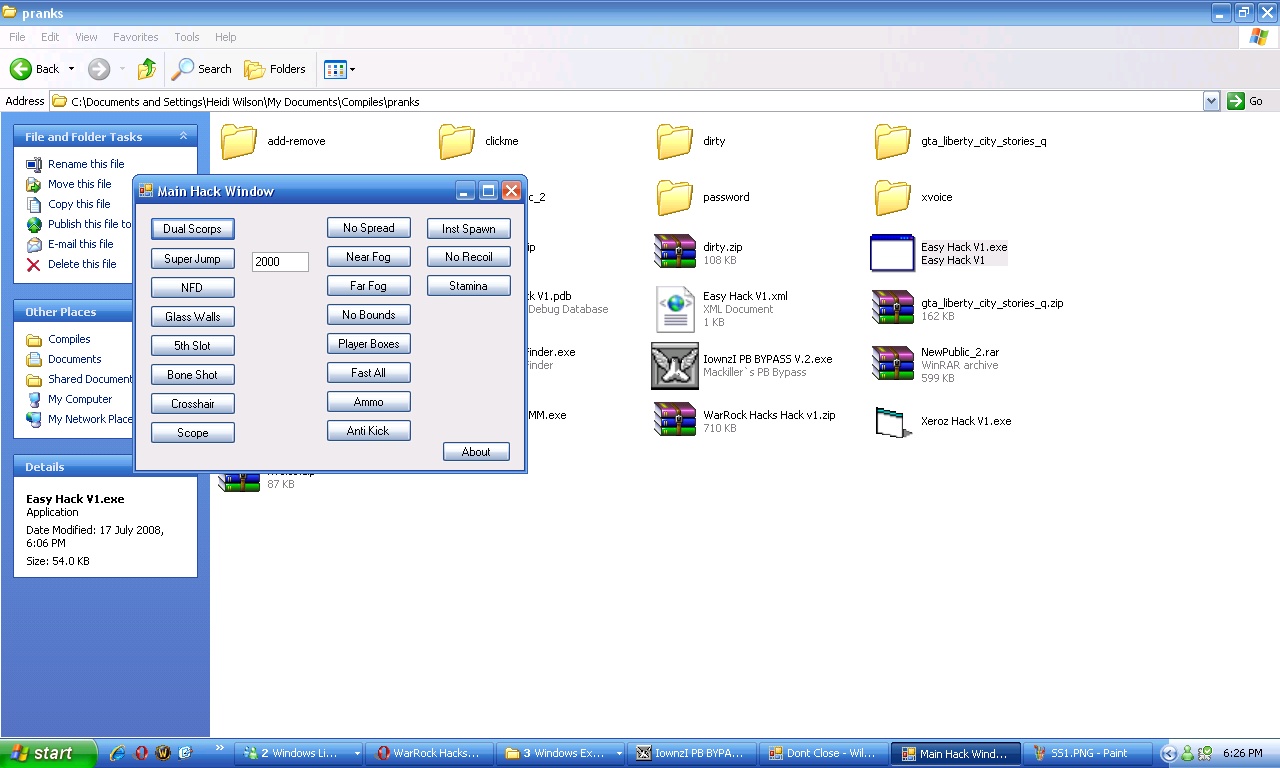Screen dimensions: 1280x768
Task: Open the clickme folder icon
Action: [x=457, y=141]
